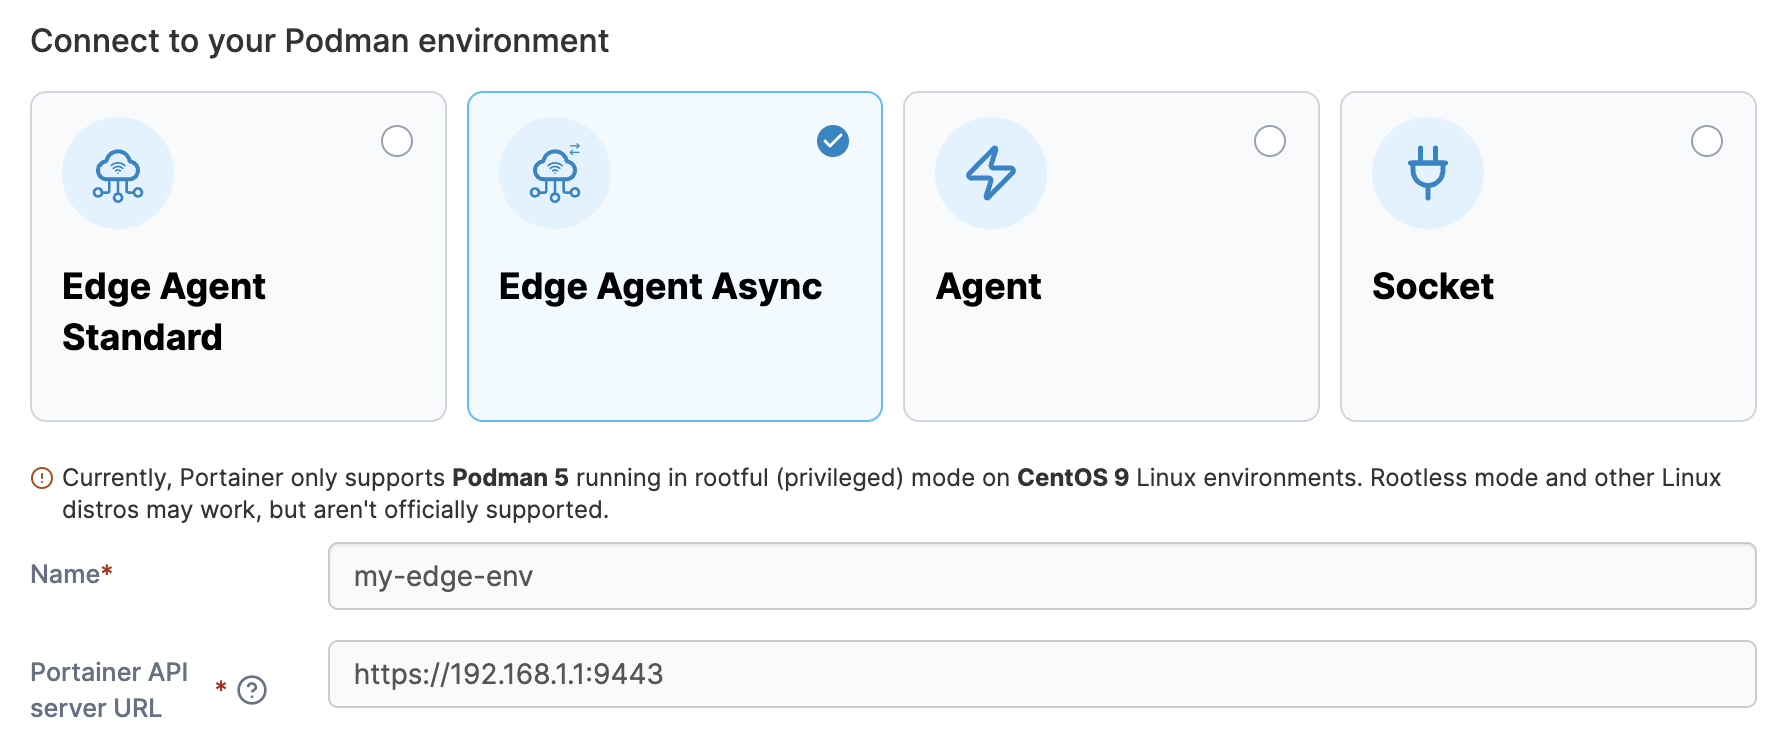The width and height of the screenshot is (1784, 752).
Task: Click the Name field label
Action: coord(65,574)
